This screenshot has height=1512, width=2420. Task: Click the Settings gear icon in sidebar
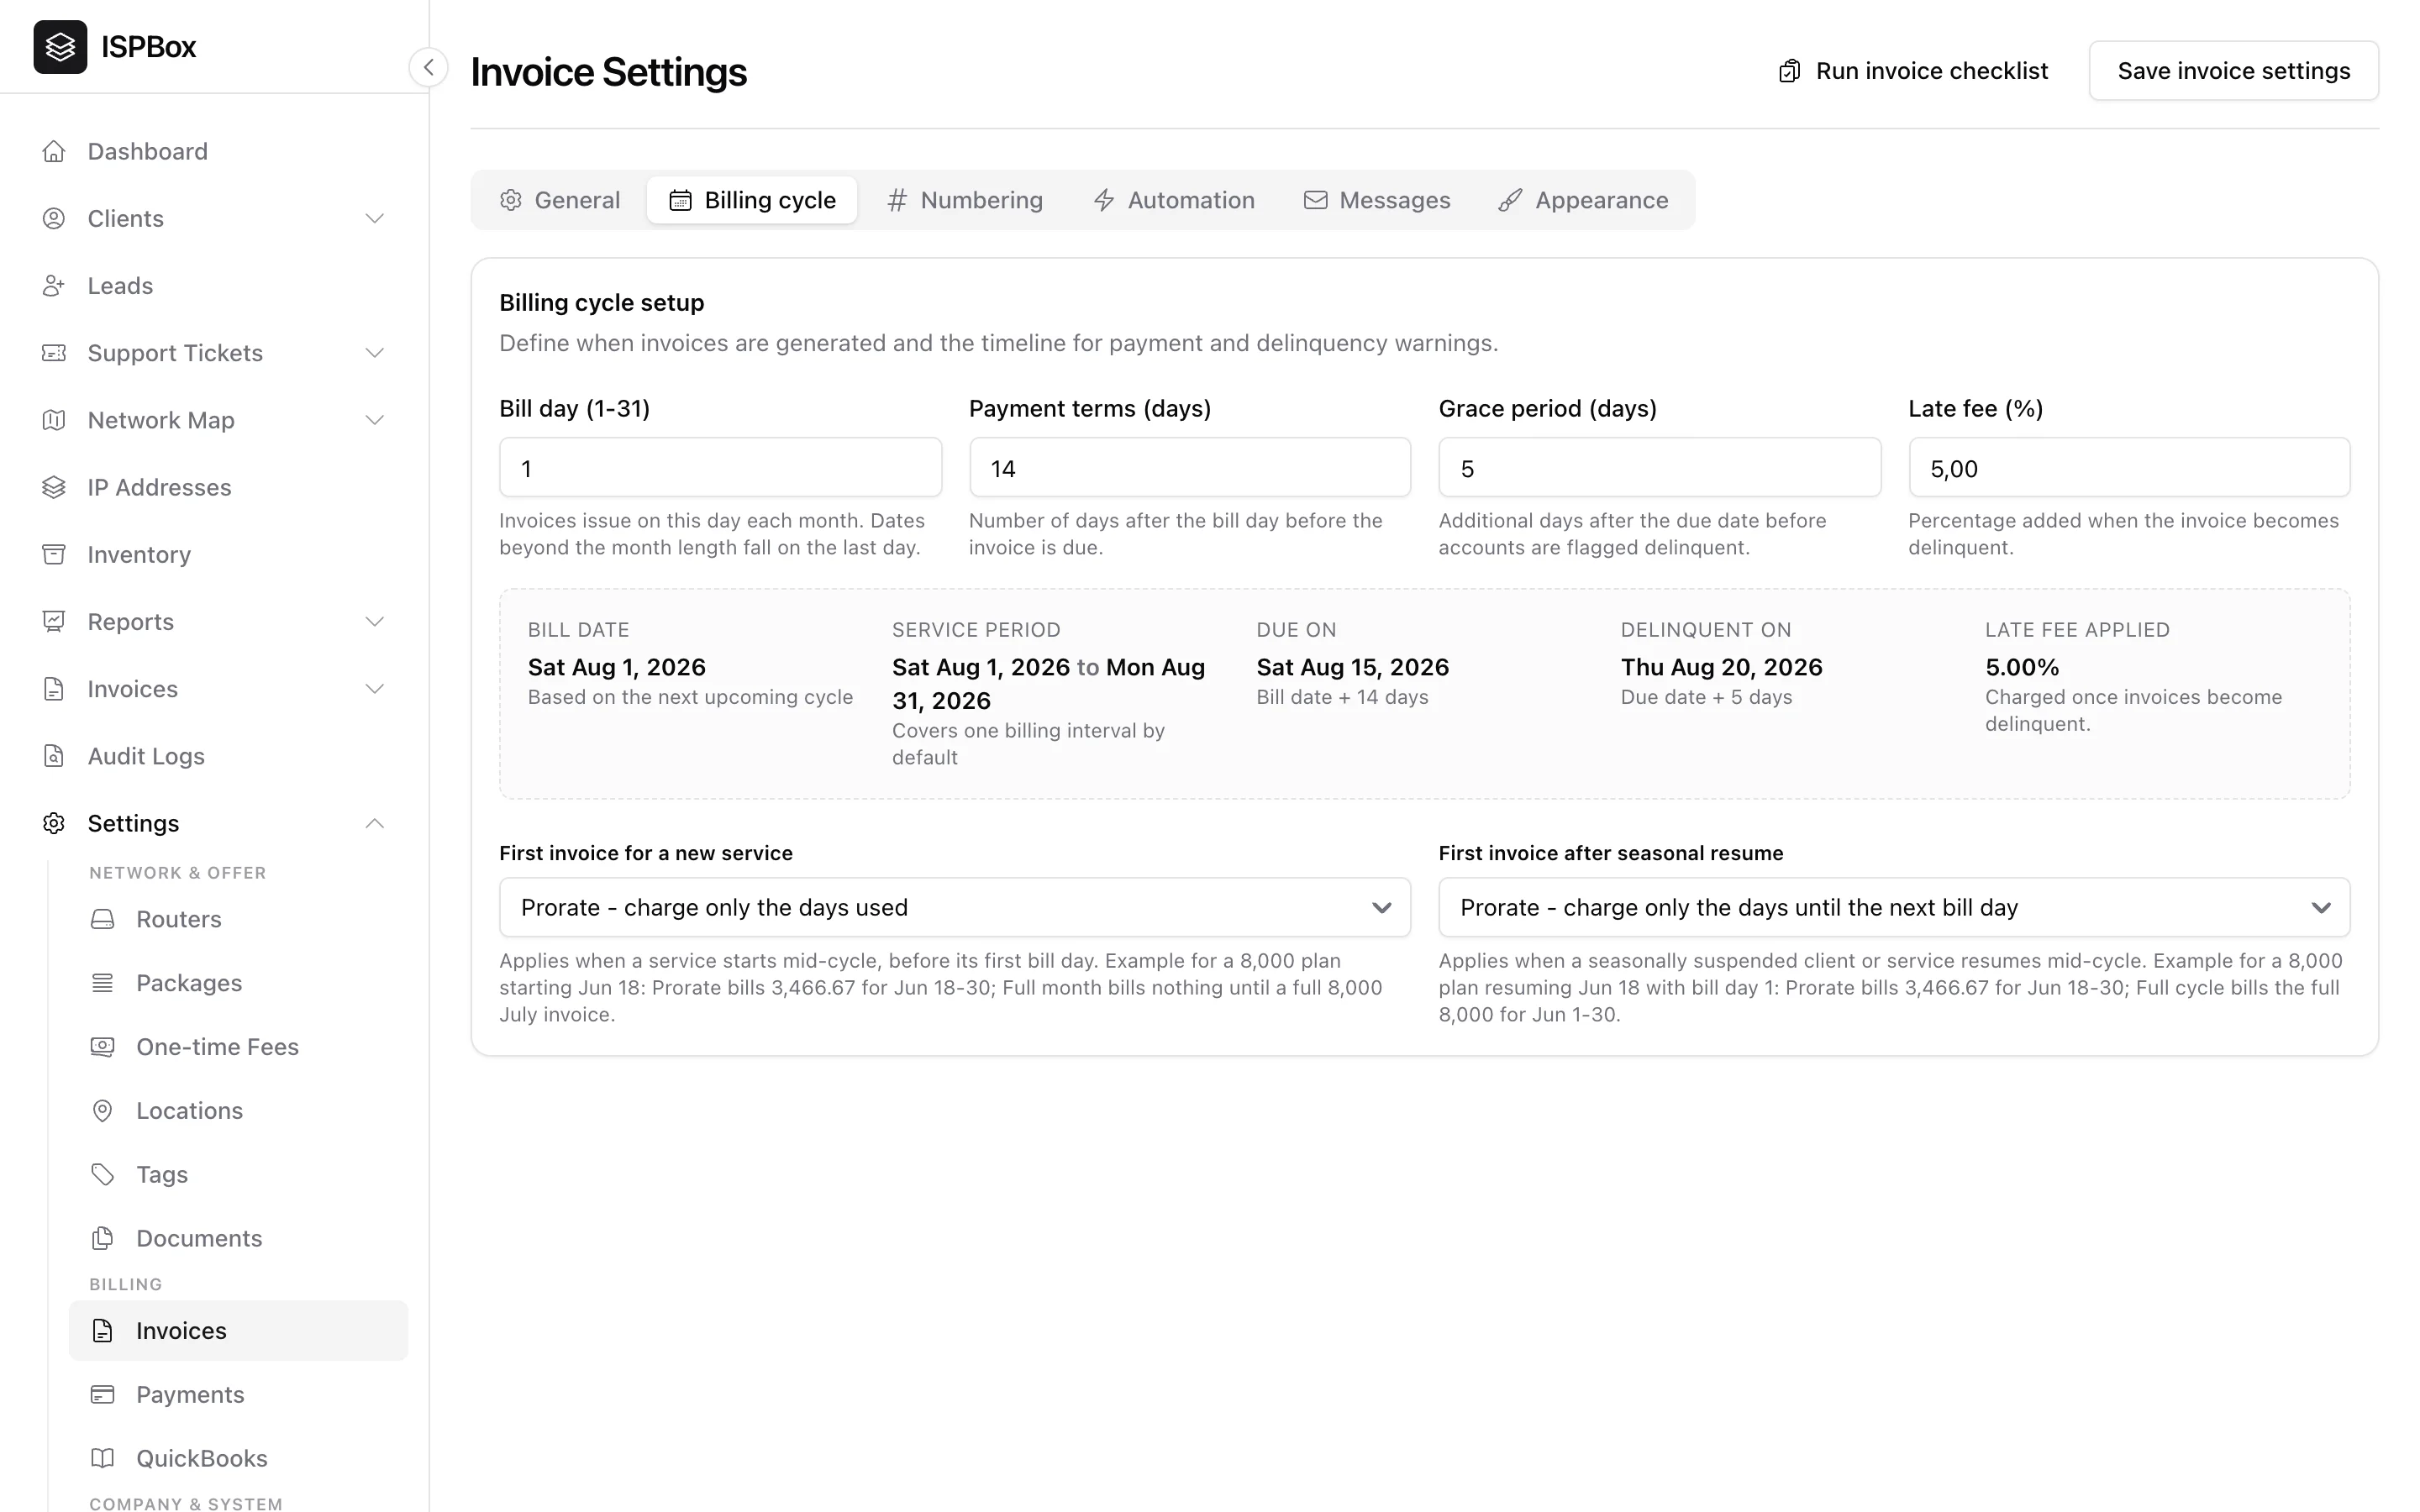coord(54,823)
